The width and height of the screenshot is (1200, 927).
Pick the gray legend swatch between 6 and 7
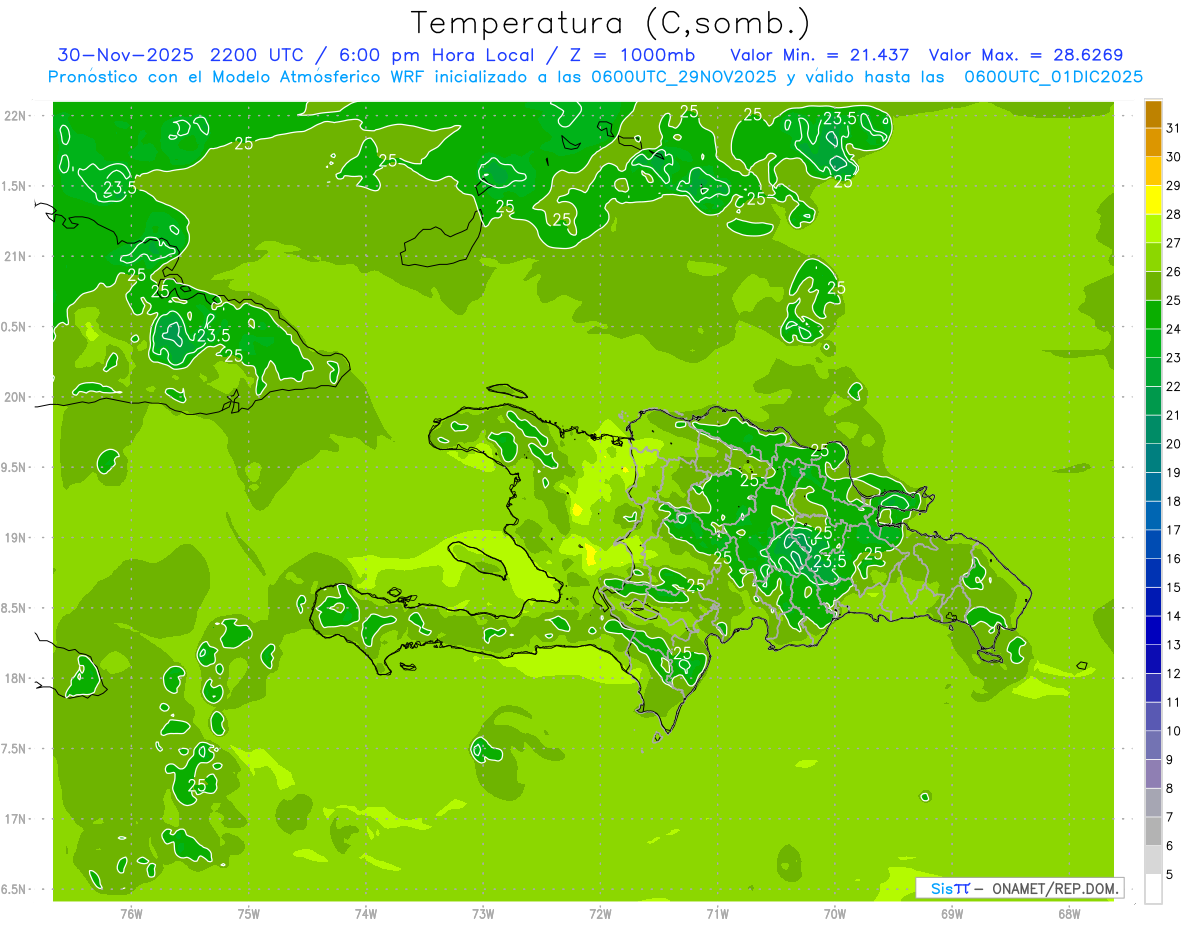[x=1153, y=831]
